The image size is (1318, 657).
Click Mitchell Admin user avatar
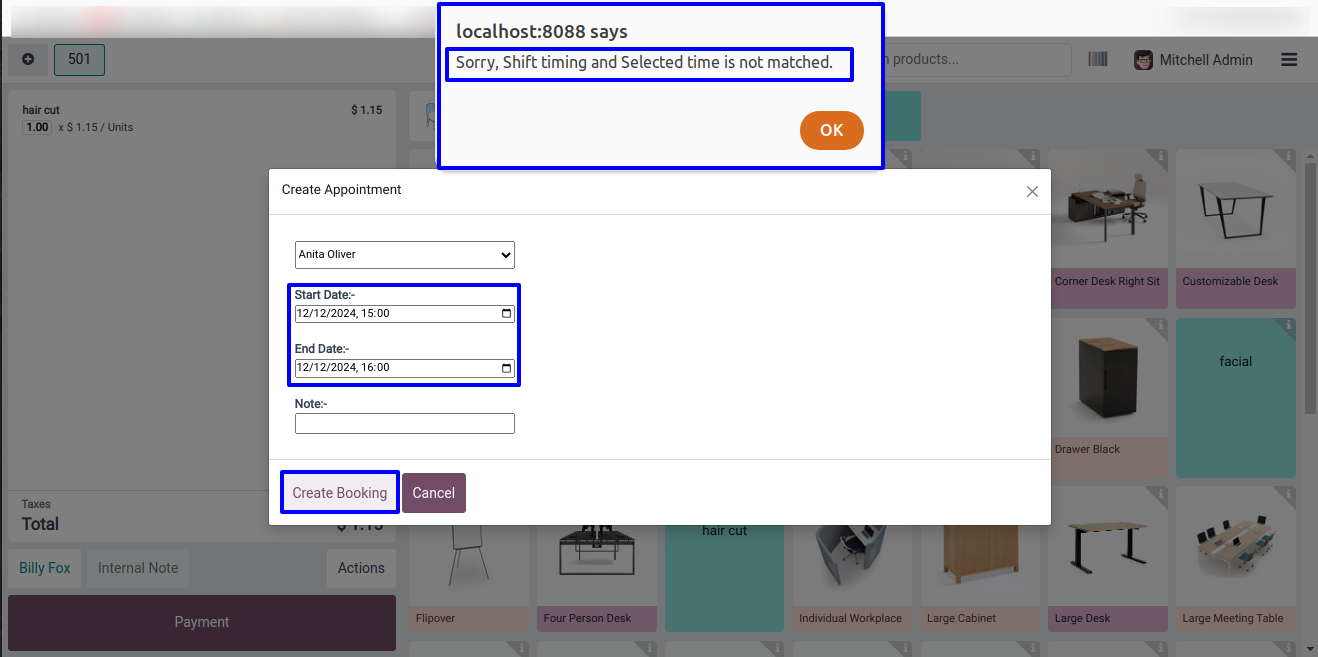point(1143,60)
